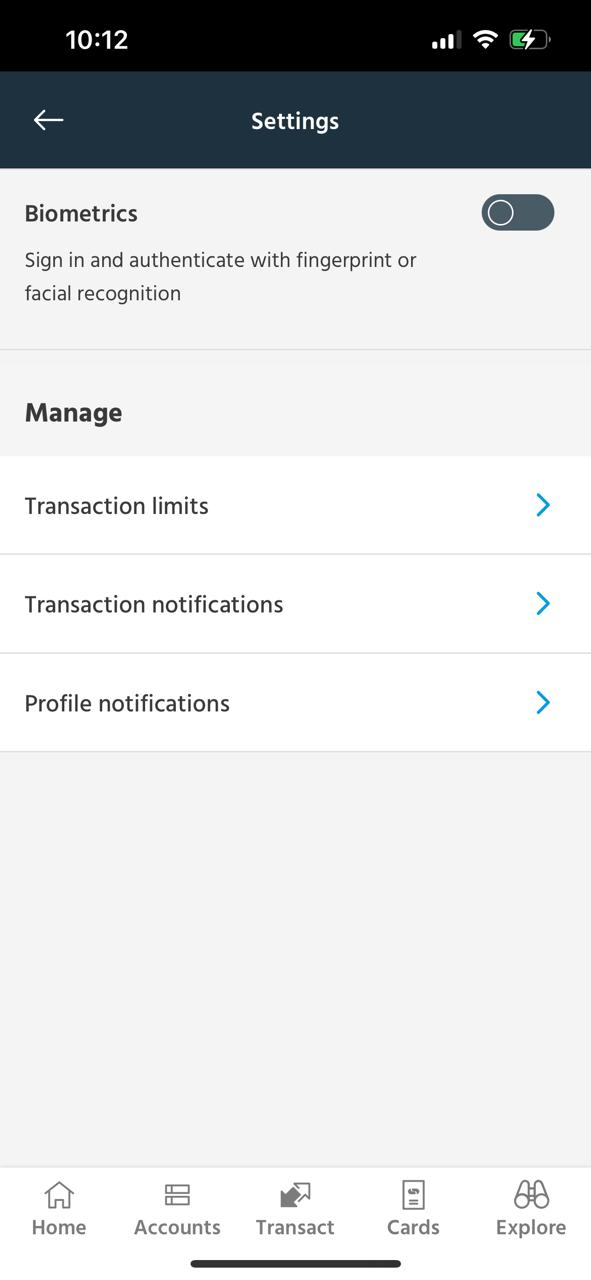Open the Profile notifications row
The height and width of the screenshot is (1280, 591).
point(295,703)
